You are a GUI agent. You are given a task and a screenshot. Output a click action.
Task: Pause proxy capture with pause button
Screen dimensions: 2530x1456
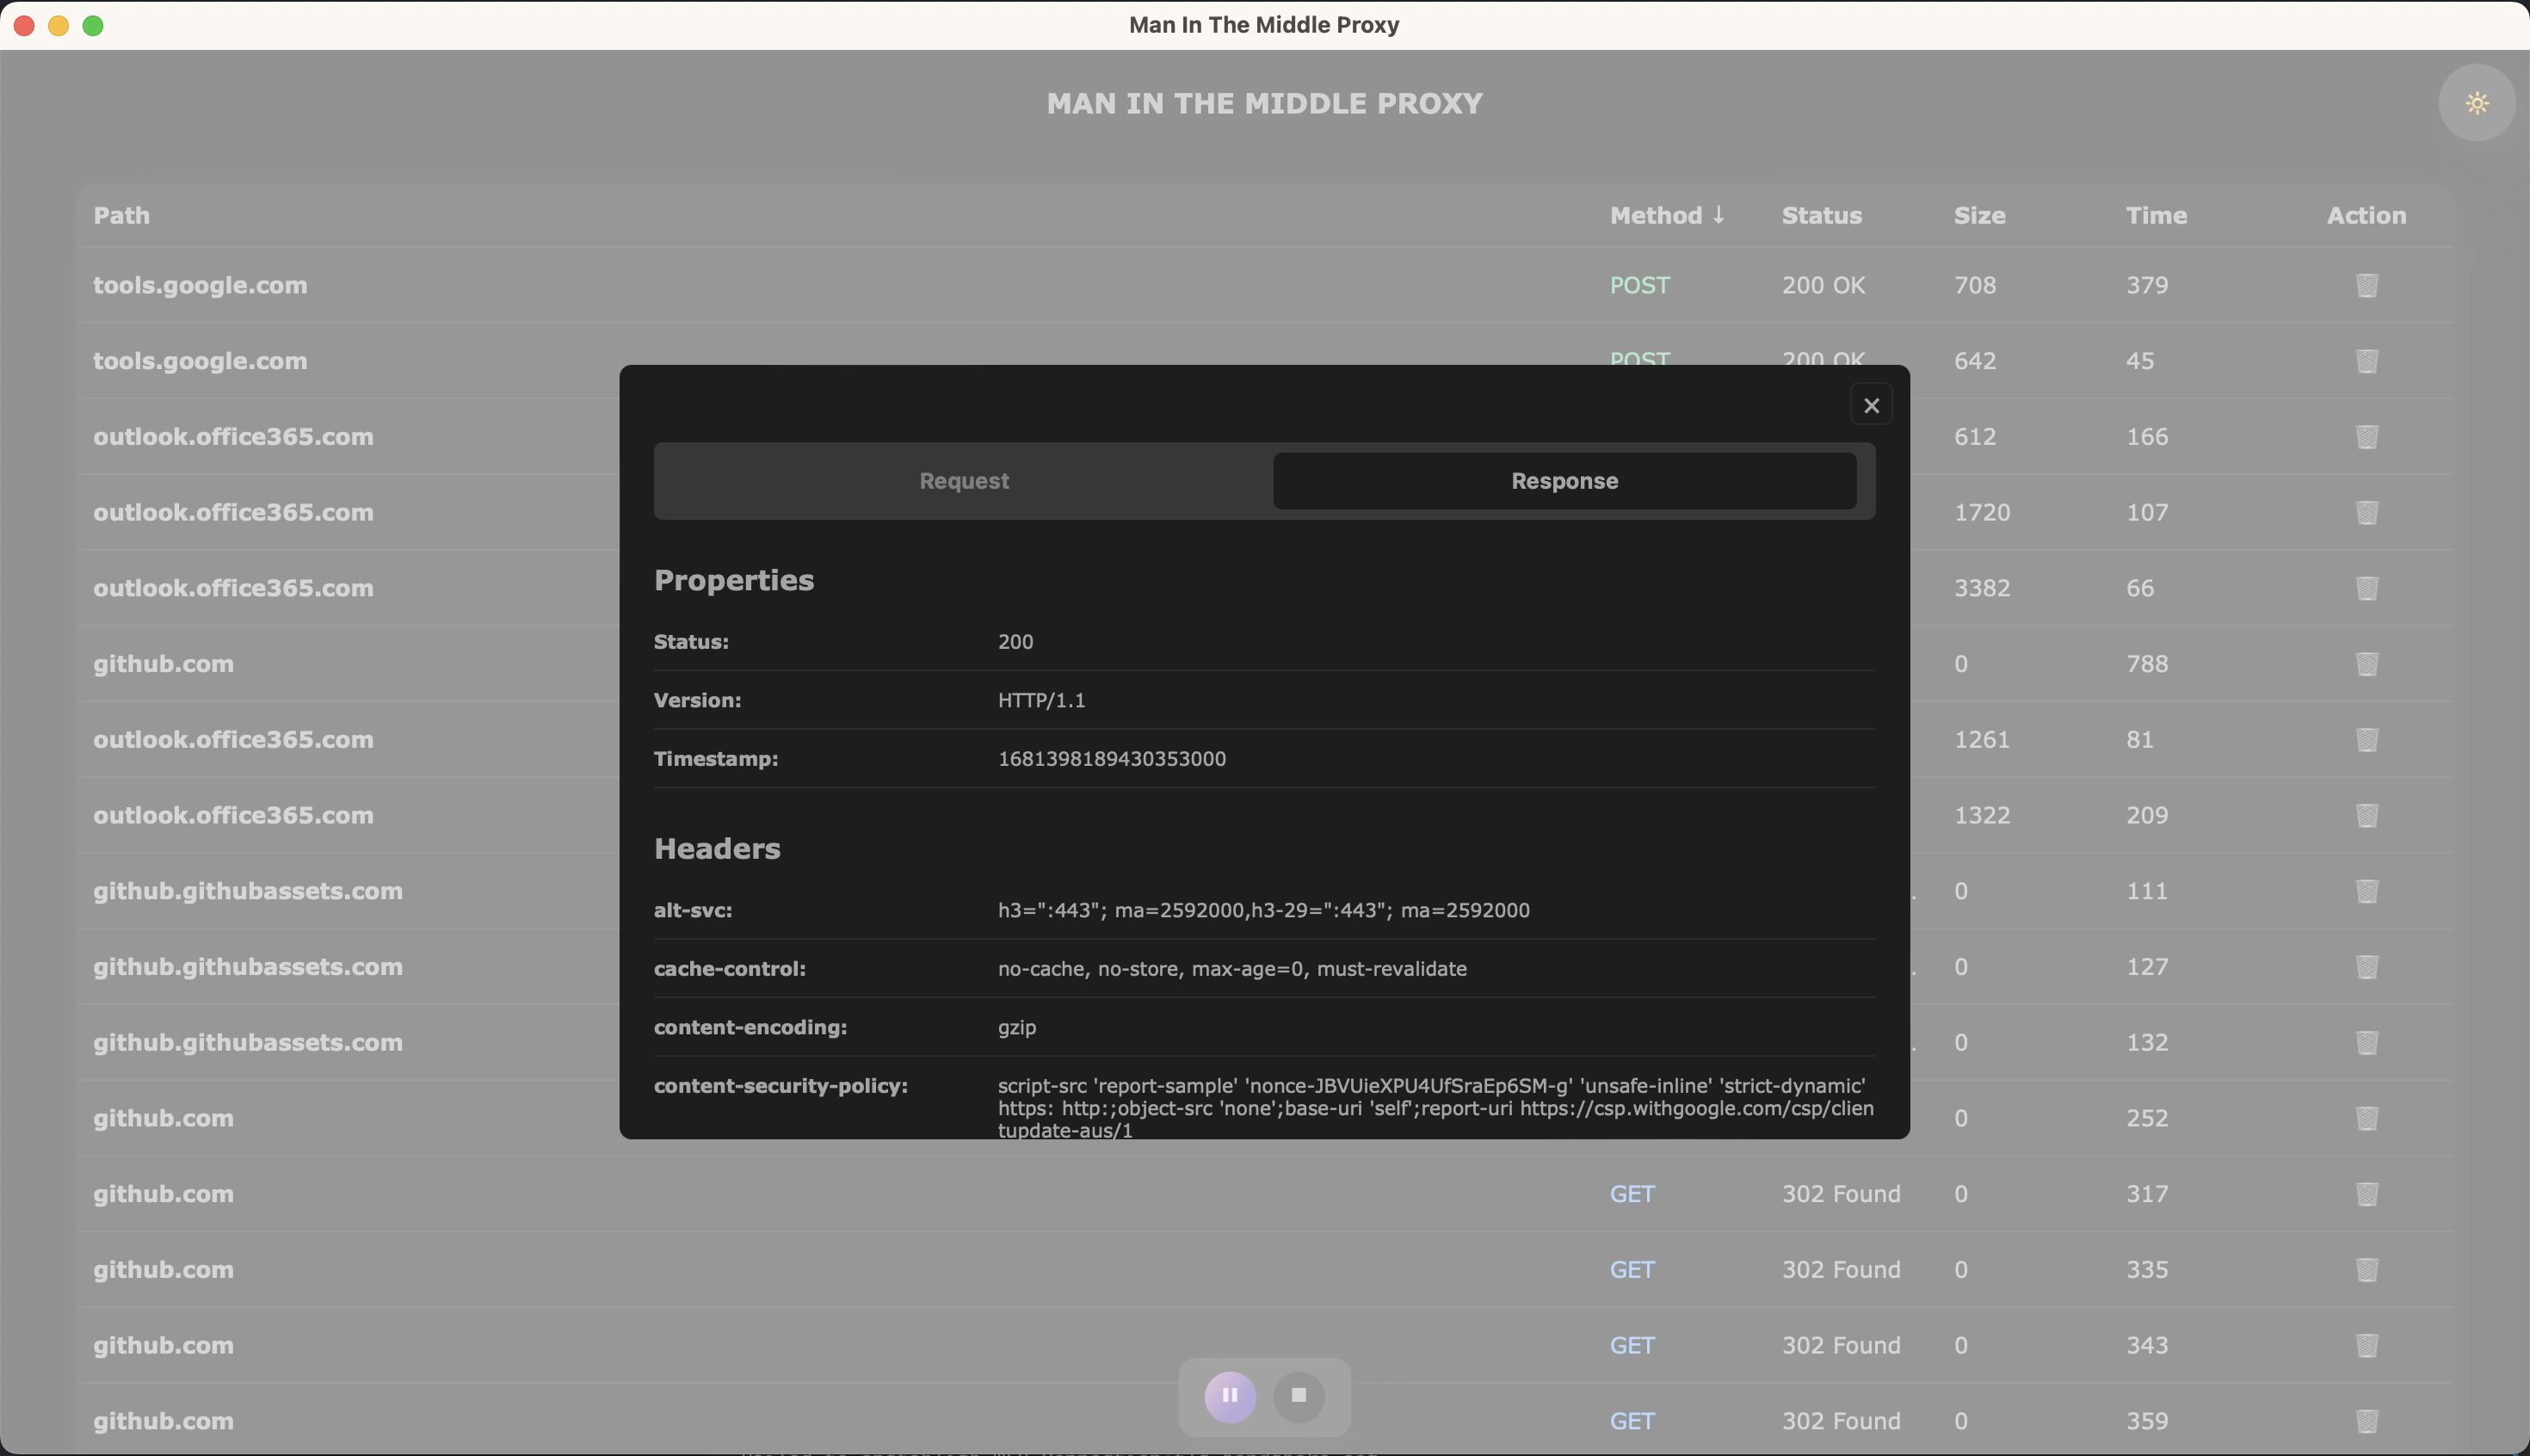1229,1395
